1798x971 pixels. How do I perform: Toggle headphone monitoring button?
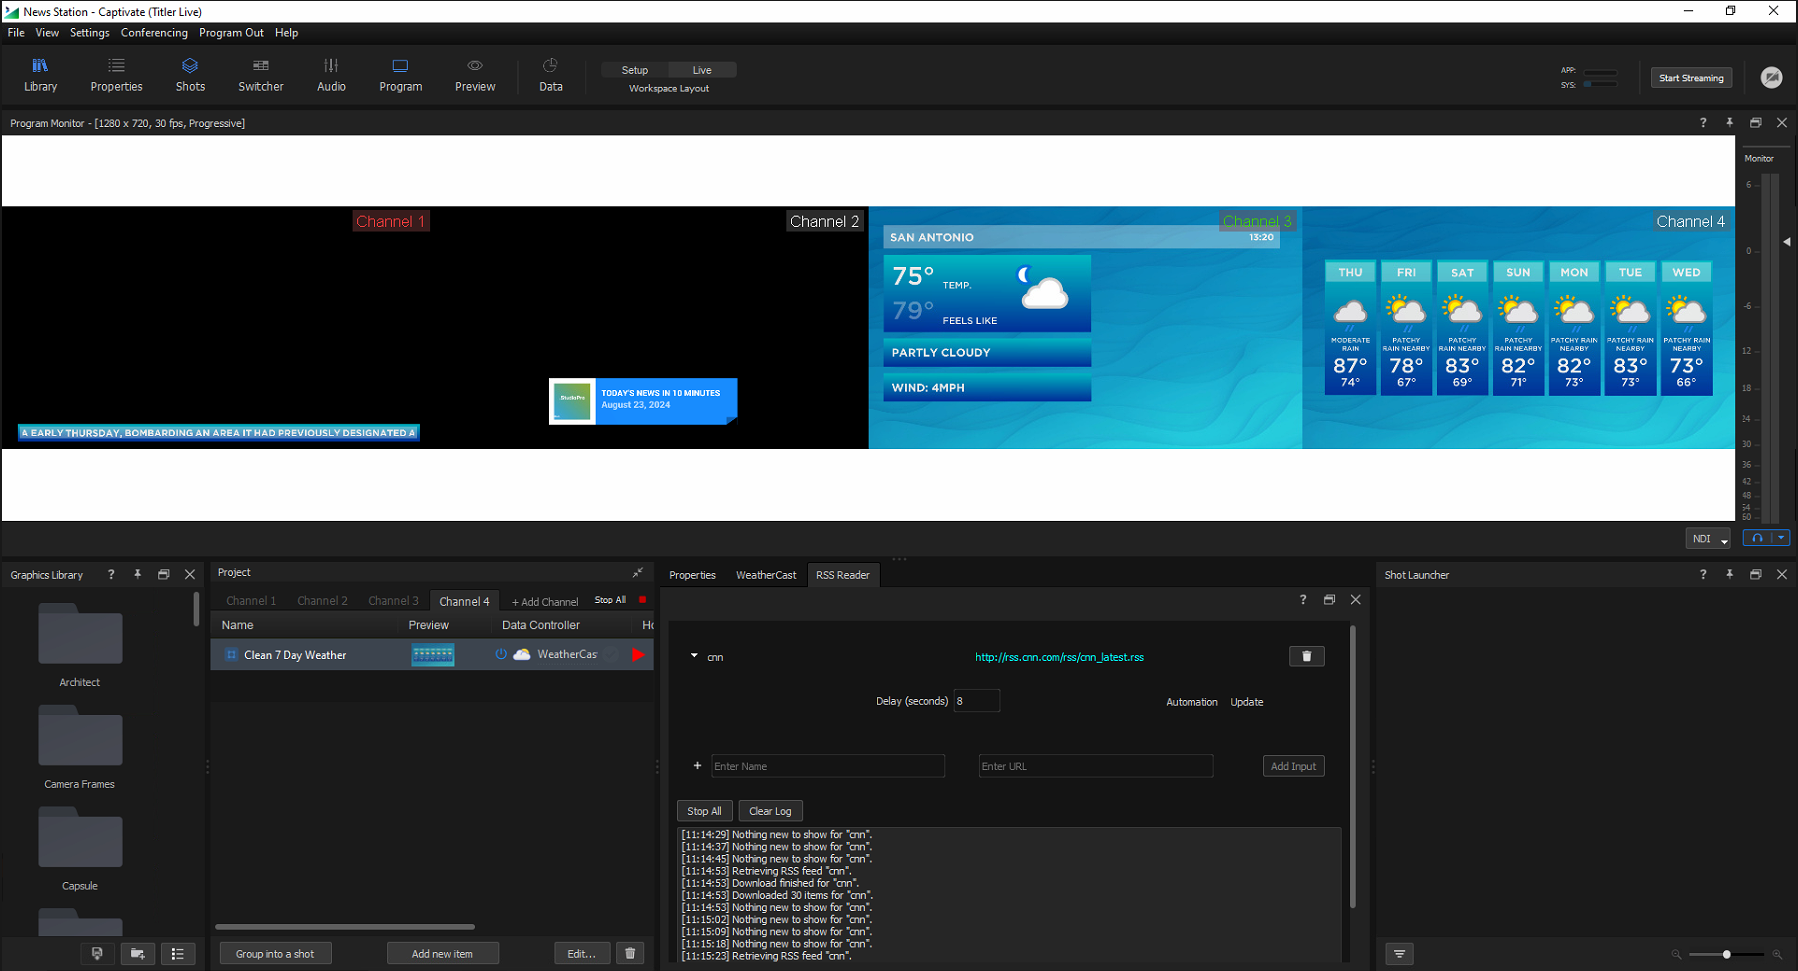(1757, 538)
